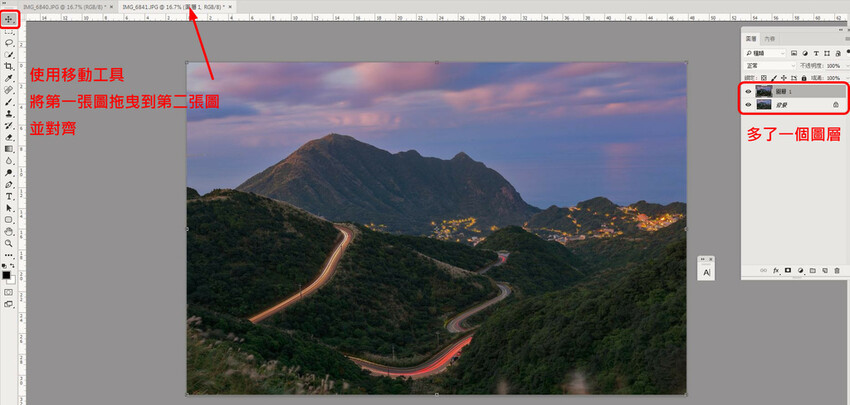This screenshot has width=850, height=405.
Task: Select the Lasso tool
Action: (9, 42)
